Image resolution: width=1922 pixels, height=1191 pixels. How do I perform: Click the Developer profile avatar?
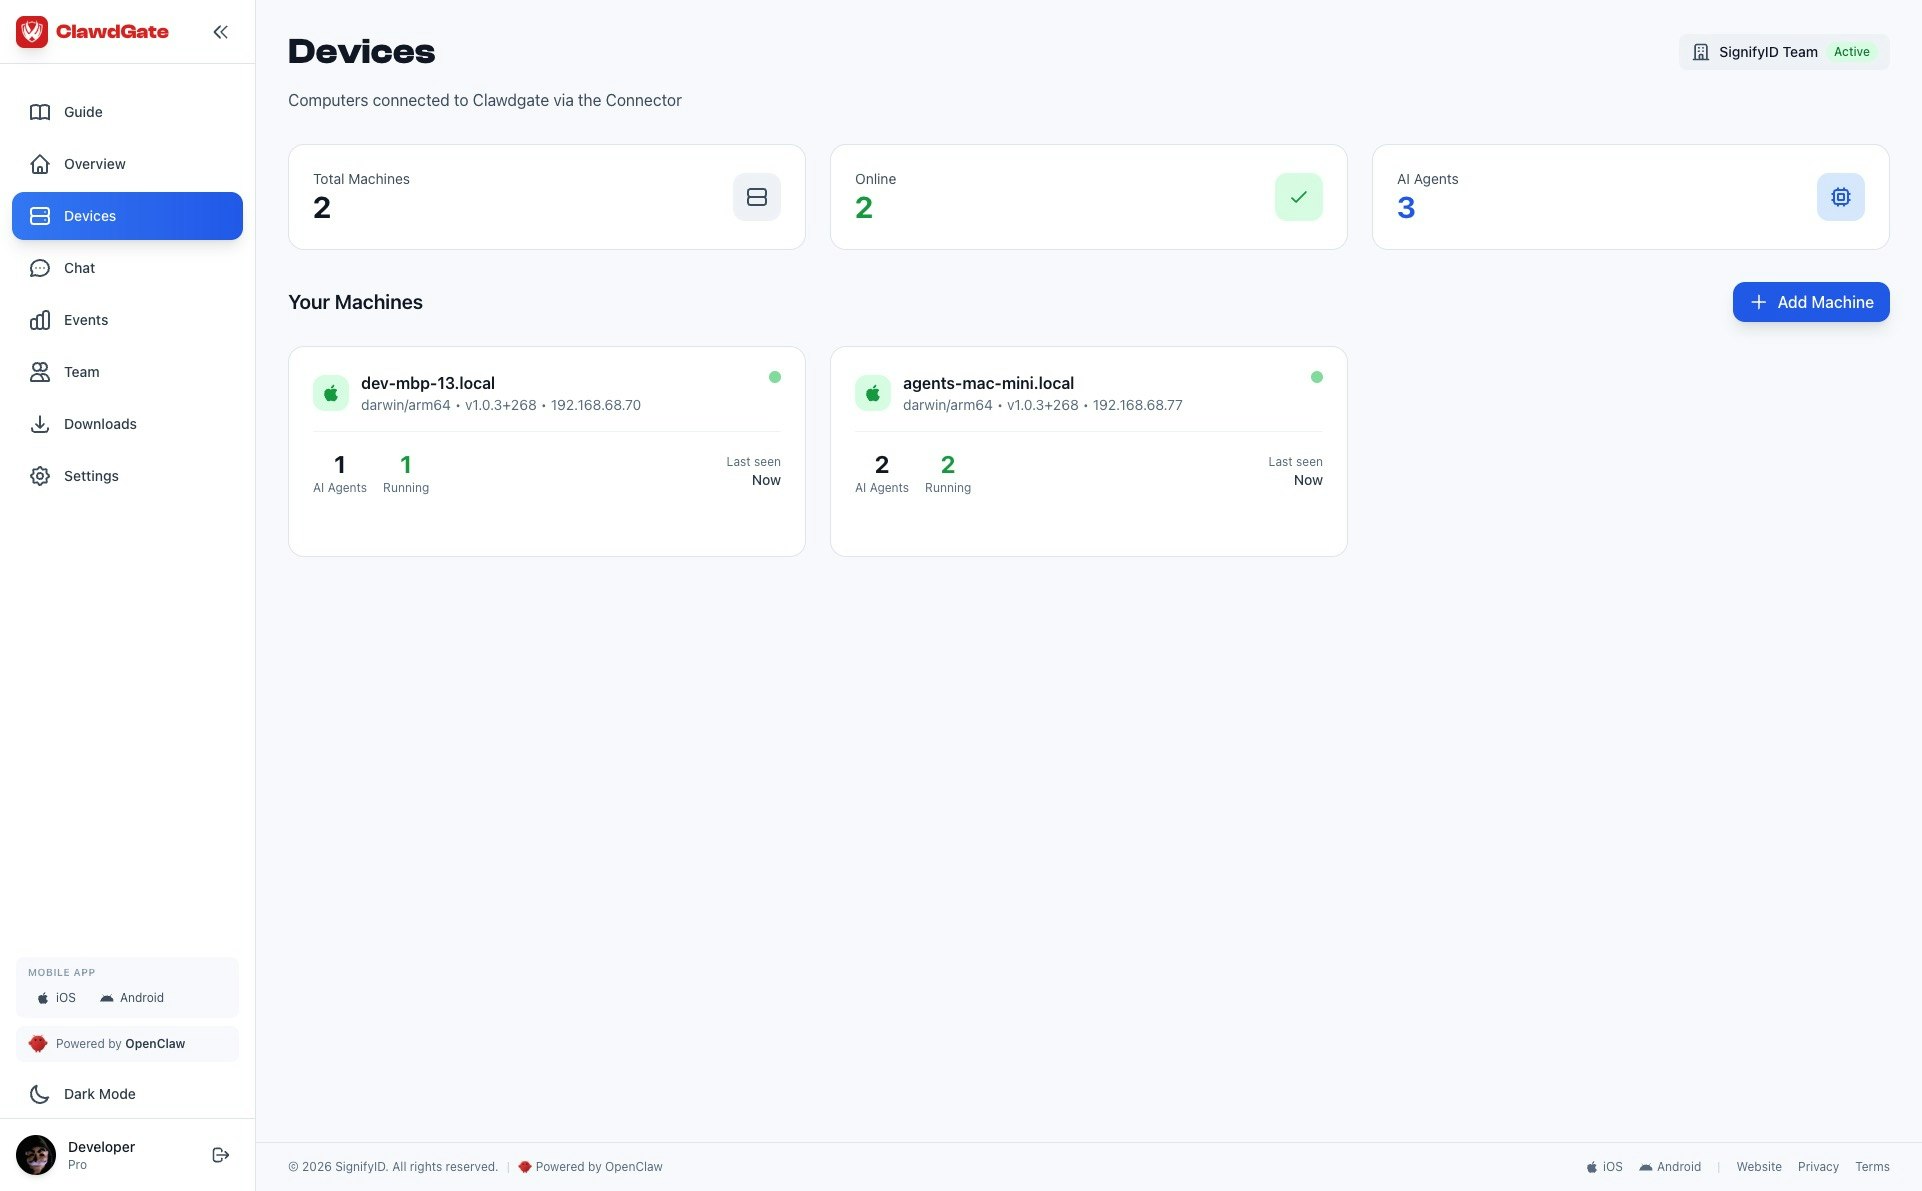coord(36,1155)
